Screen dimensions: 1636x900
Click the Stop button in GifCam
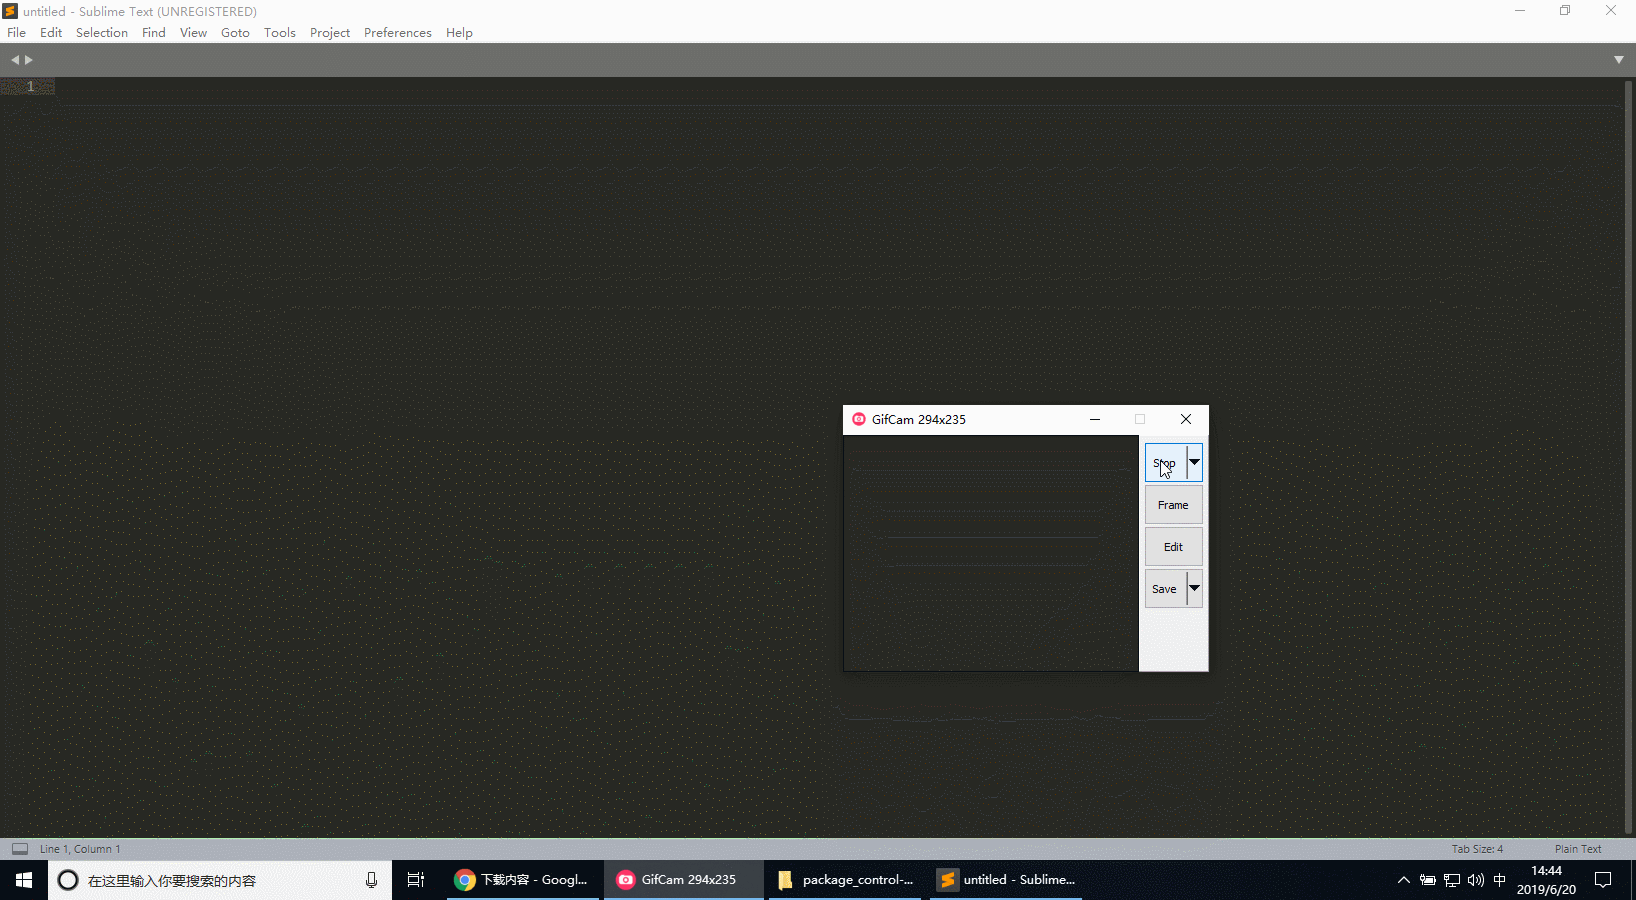click(1166, 463)
